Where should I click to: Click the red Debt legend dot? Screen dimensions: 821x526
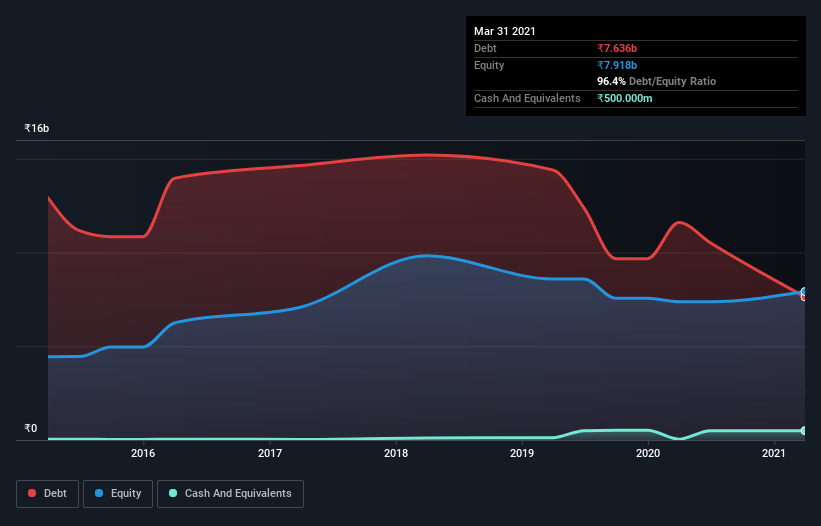click(x=32, y=493)
